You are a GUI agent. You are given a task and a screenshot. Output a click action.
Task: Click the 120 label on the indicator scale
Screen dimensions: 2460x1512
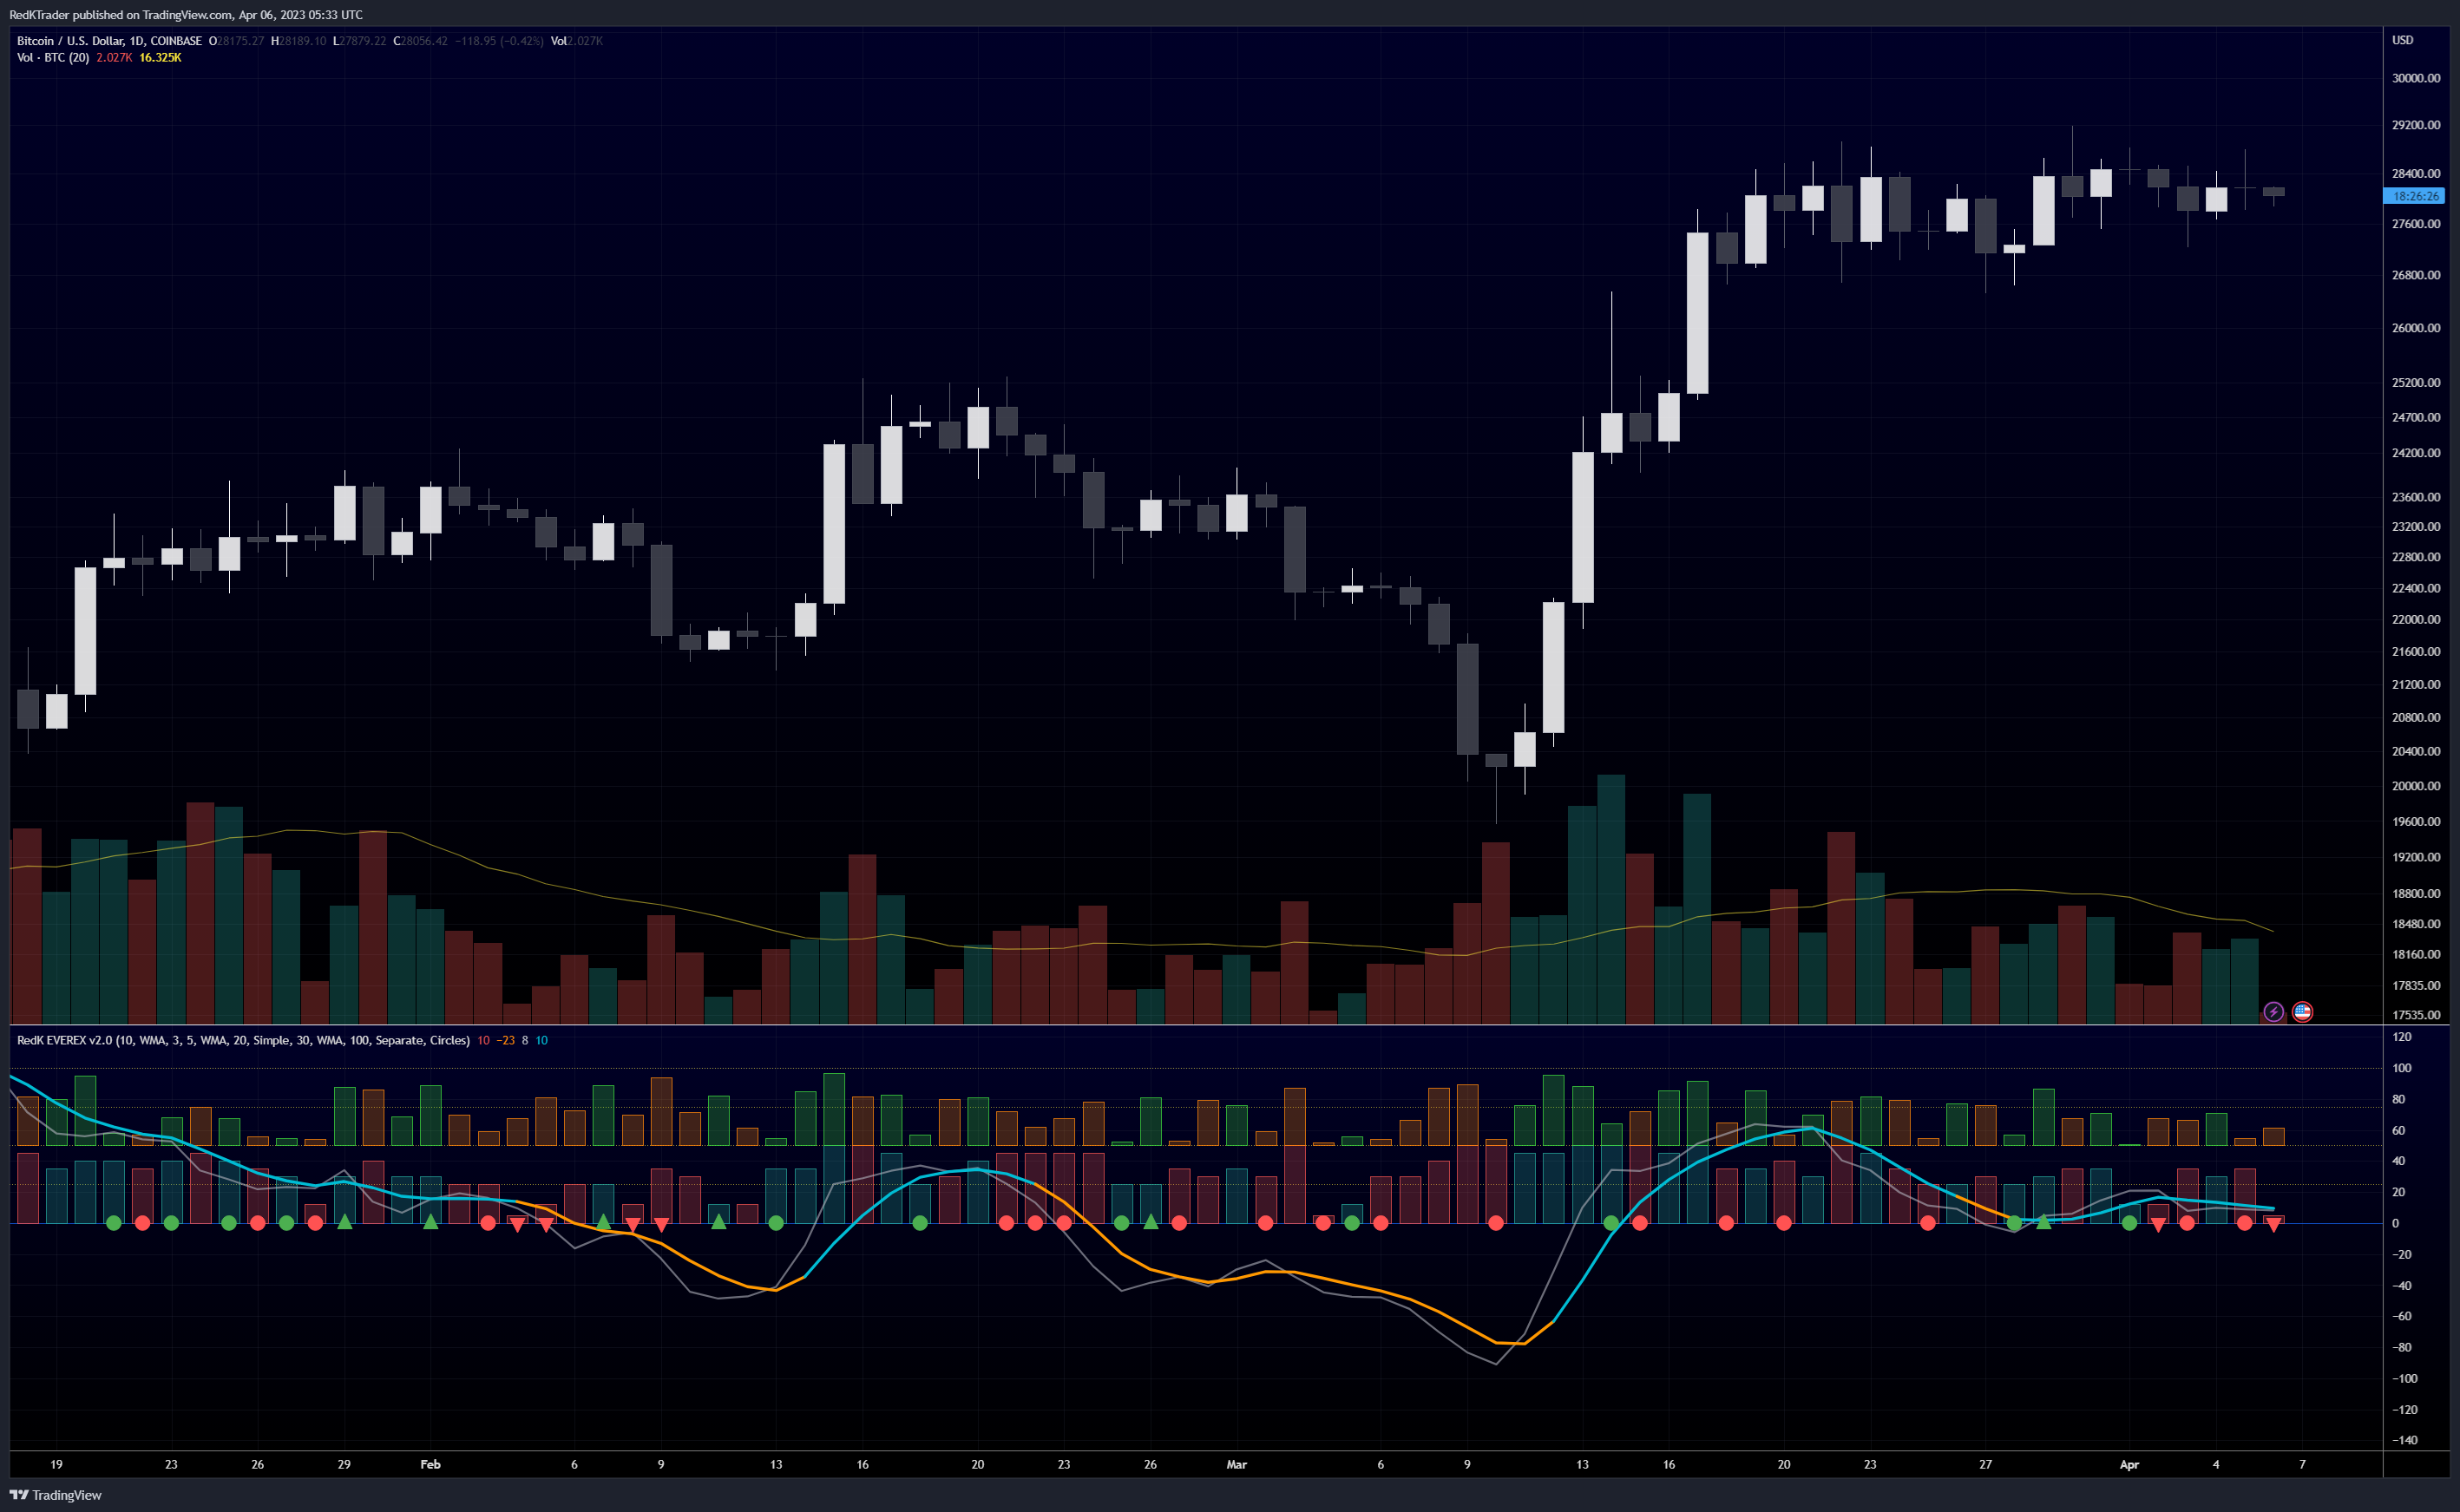(2402, 1037)
